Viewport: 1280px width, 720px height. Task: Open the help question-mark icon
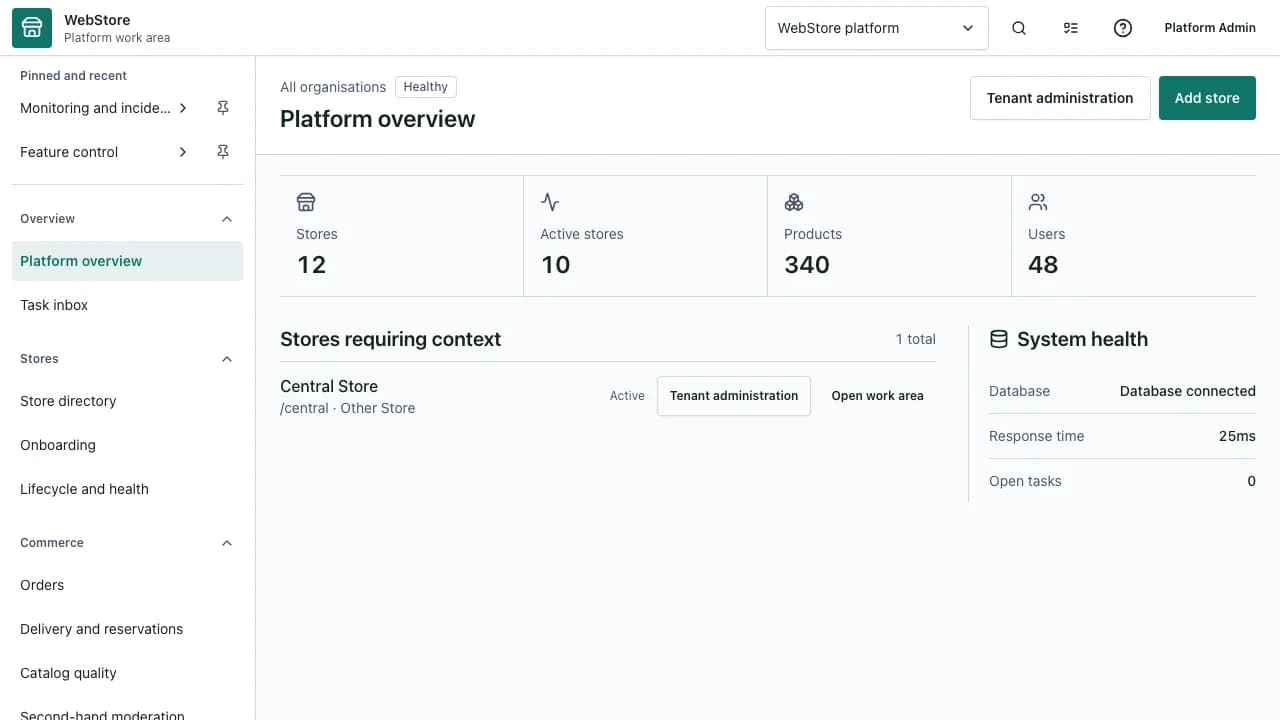(x=1123, y=28)
